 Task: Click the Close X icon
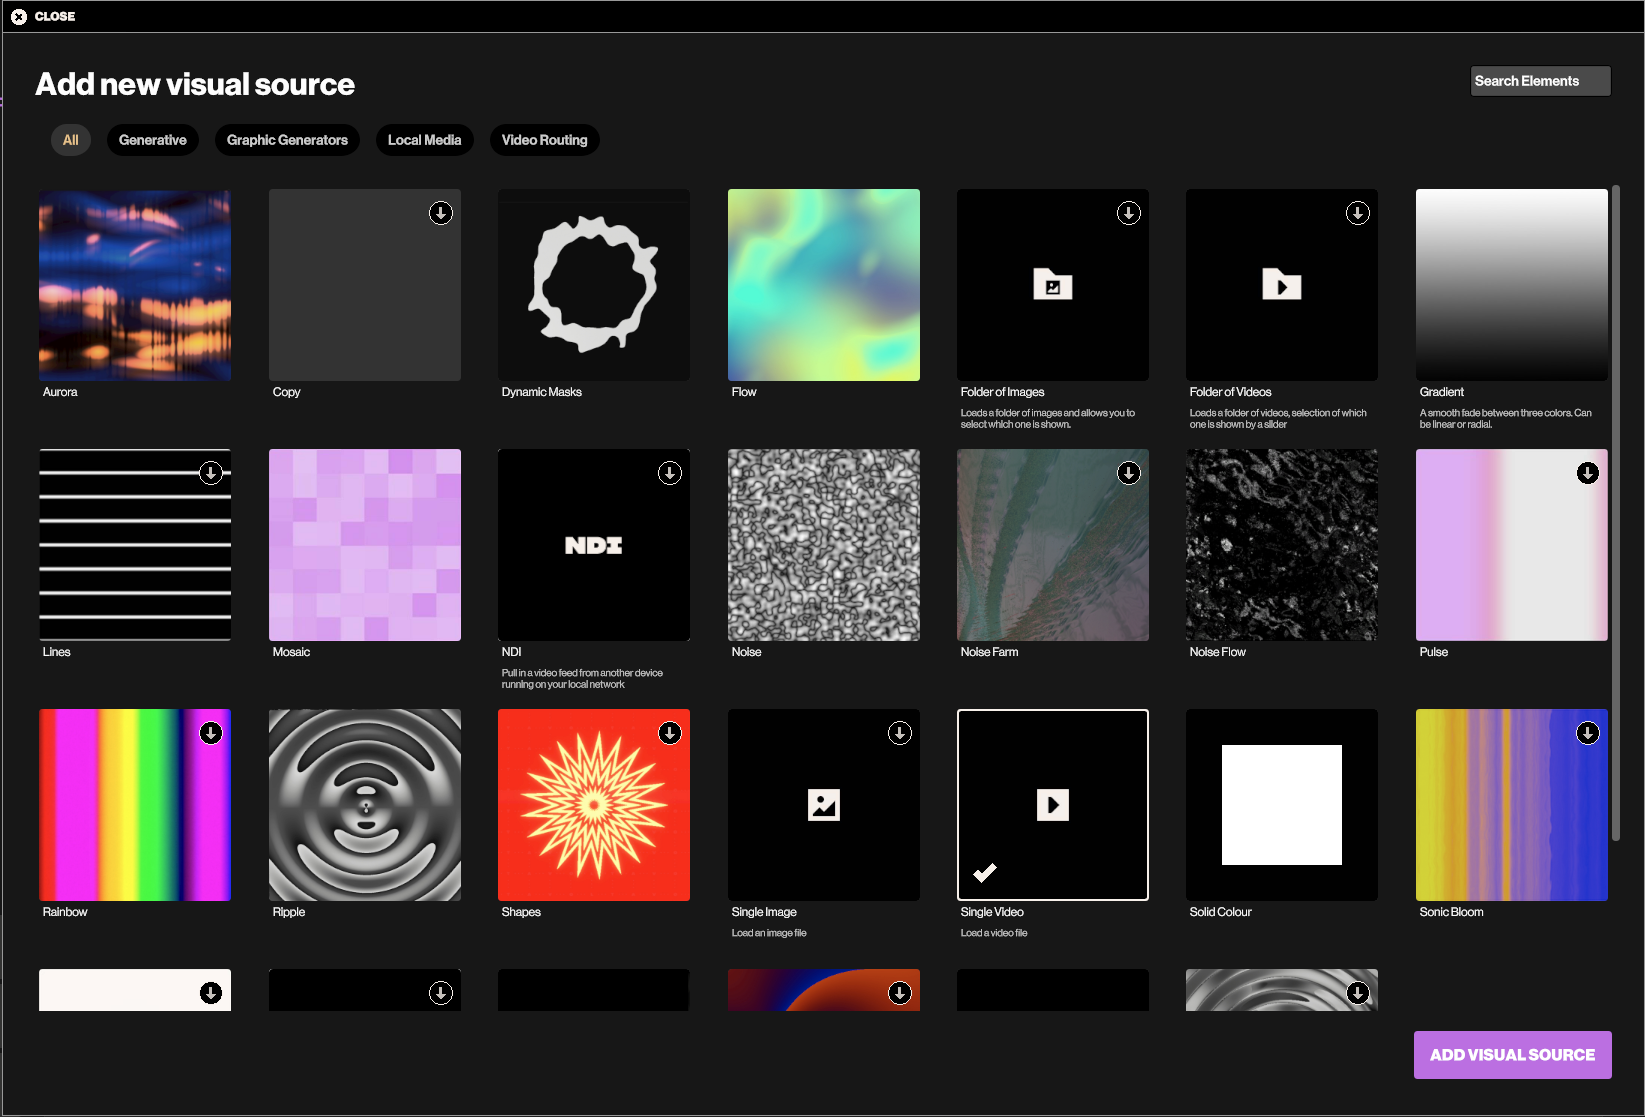(x=19, y=17)
